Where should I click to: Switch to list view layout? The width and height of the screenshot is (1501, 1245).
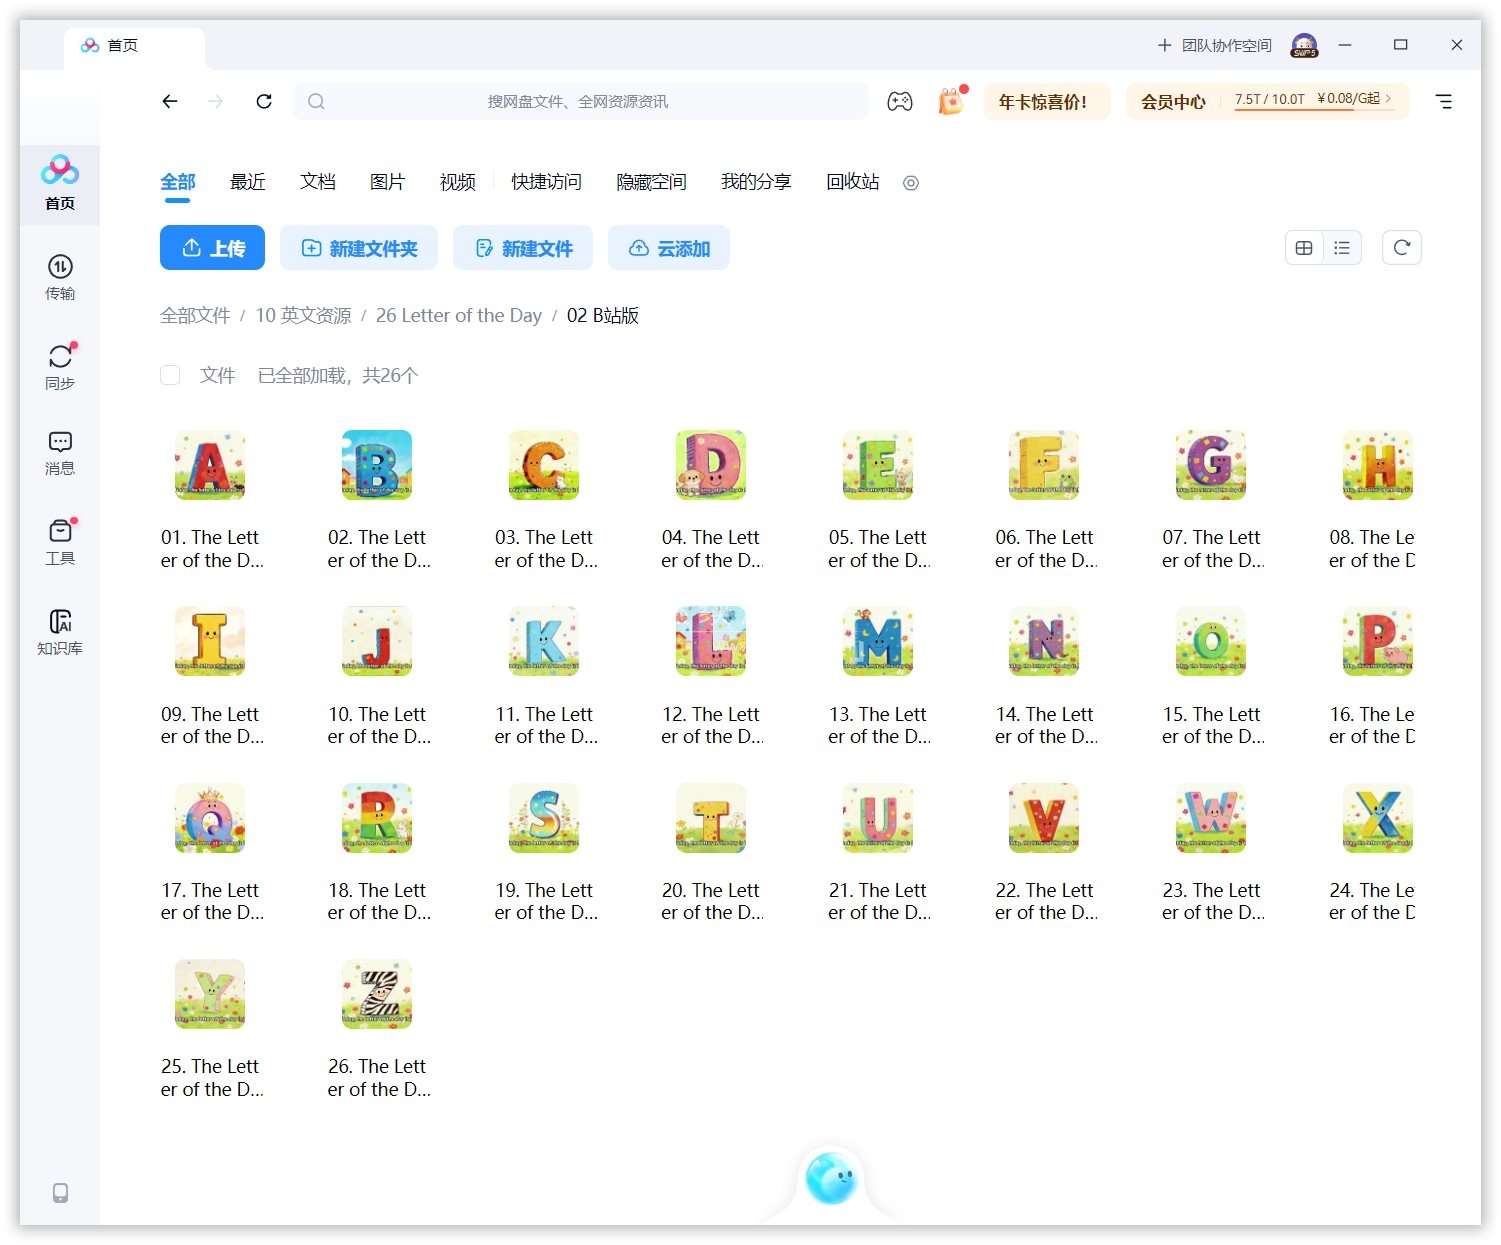(1342, 248)
